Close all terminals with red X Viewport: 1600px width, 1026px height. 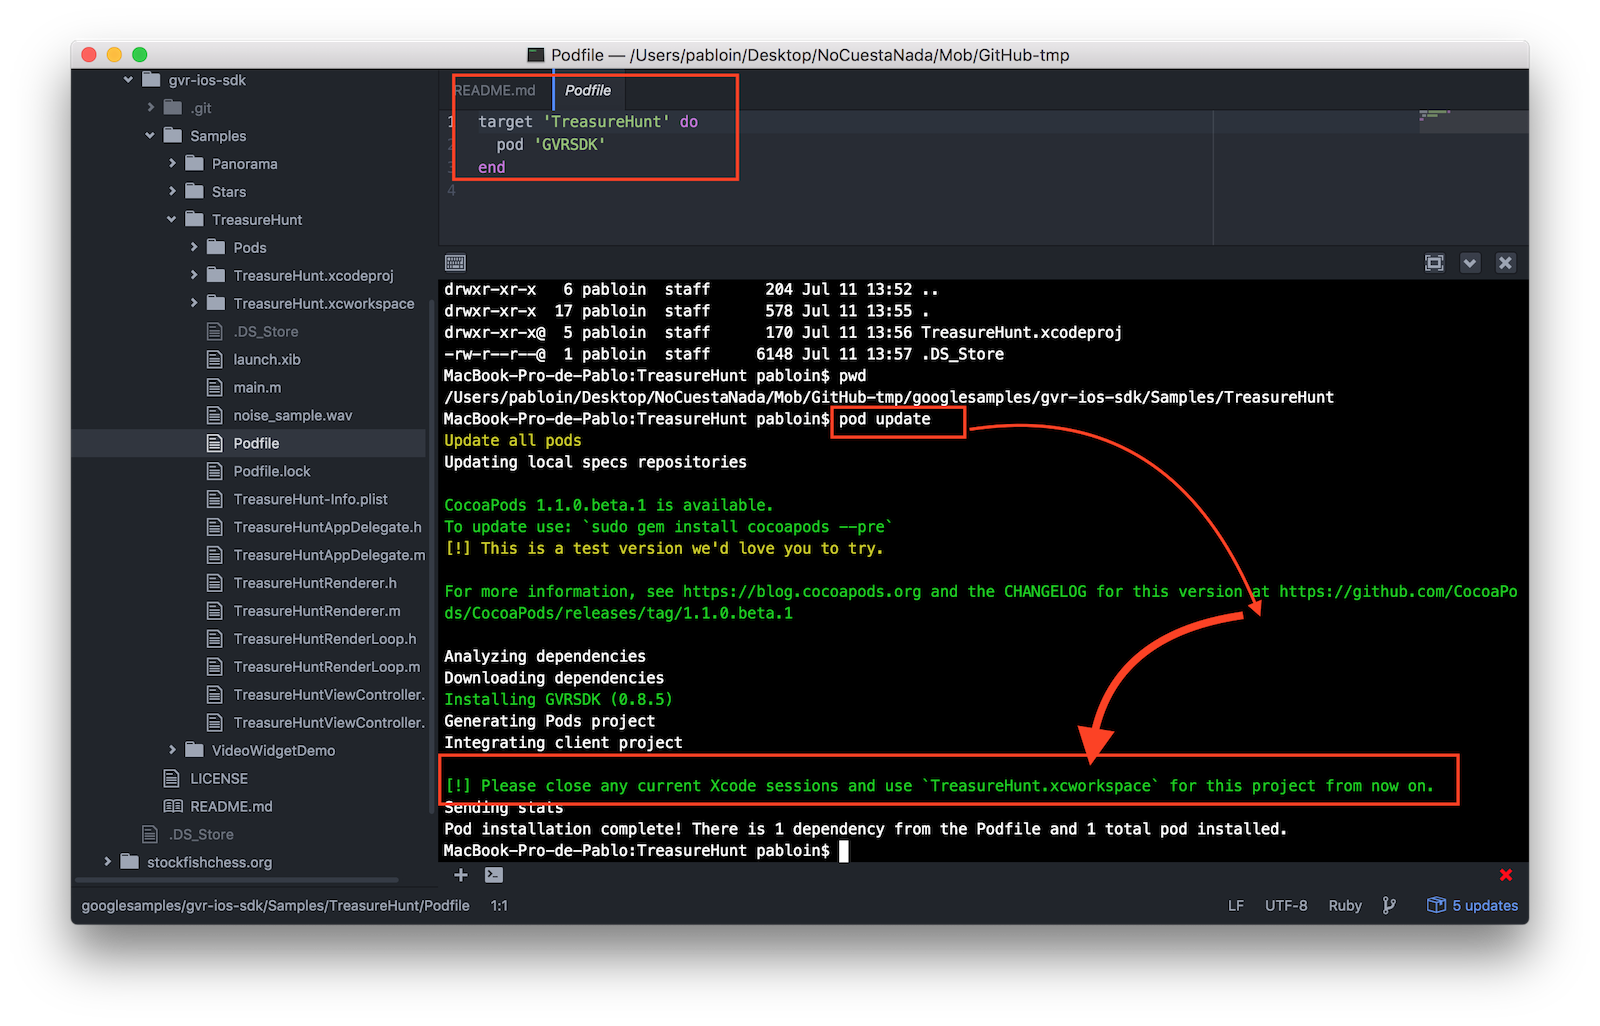tap(1506, 875)
